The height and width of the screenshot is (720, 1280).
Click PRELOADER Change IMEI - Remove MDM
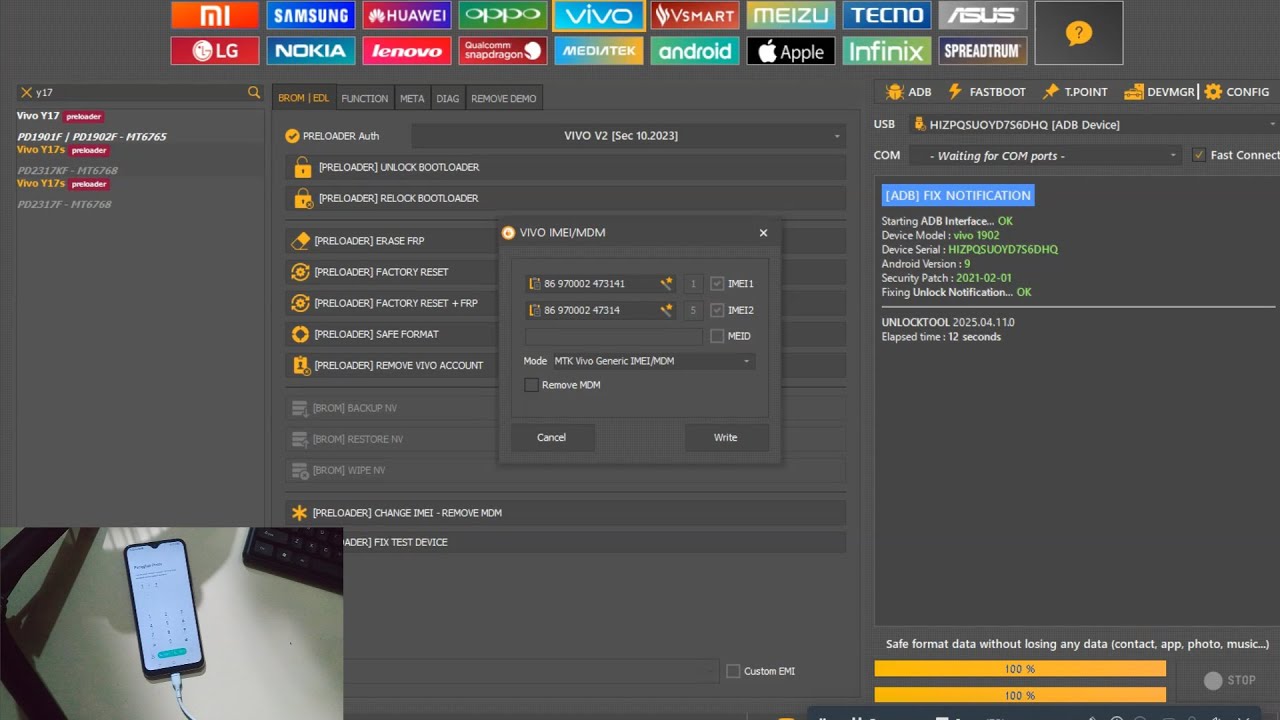[566, 513]
